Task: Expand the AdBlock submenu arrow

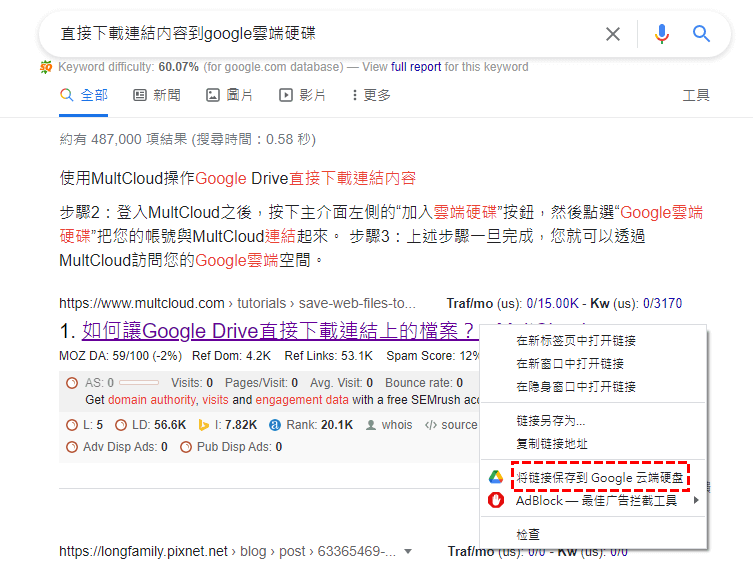Action: (x=696, y=500)
